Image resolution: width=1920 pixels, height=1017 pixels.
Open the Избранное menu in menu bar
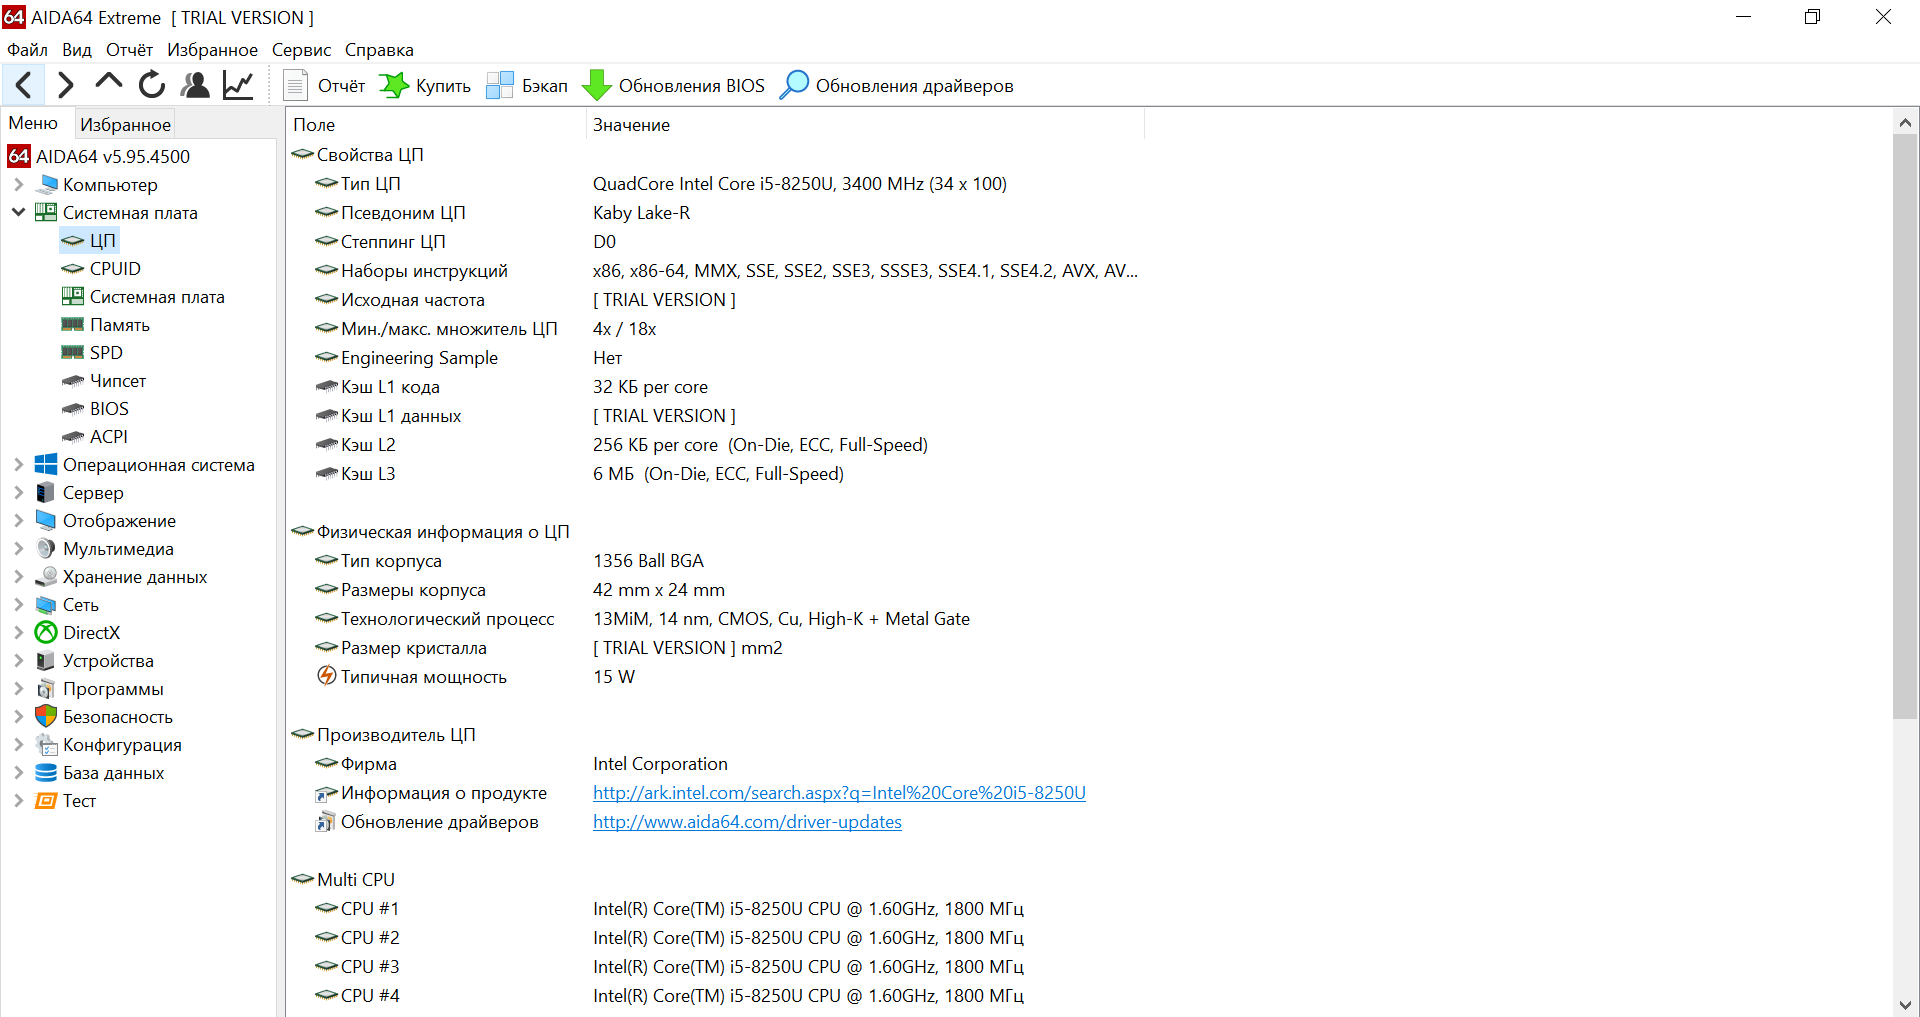point(212,50)
